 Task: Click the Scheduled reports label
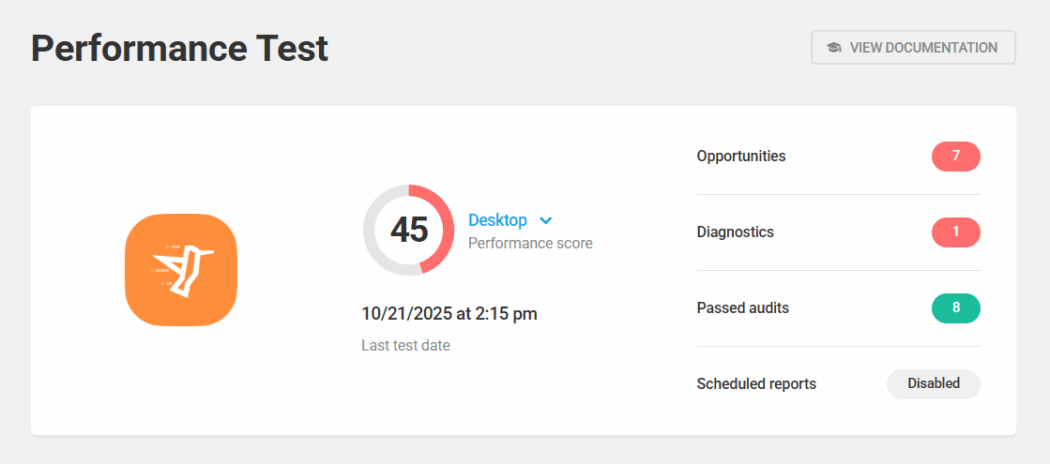tap(756, 384)
